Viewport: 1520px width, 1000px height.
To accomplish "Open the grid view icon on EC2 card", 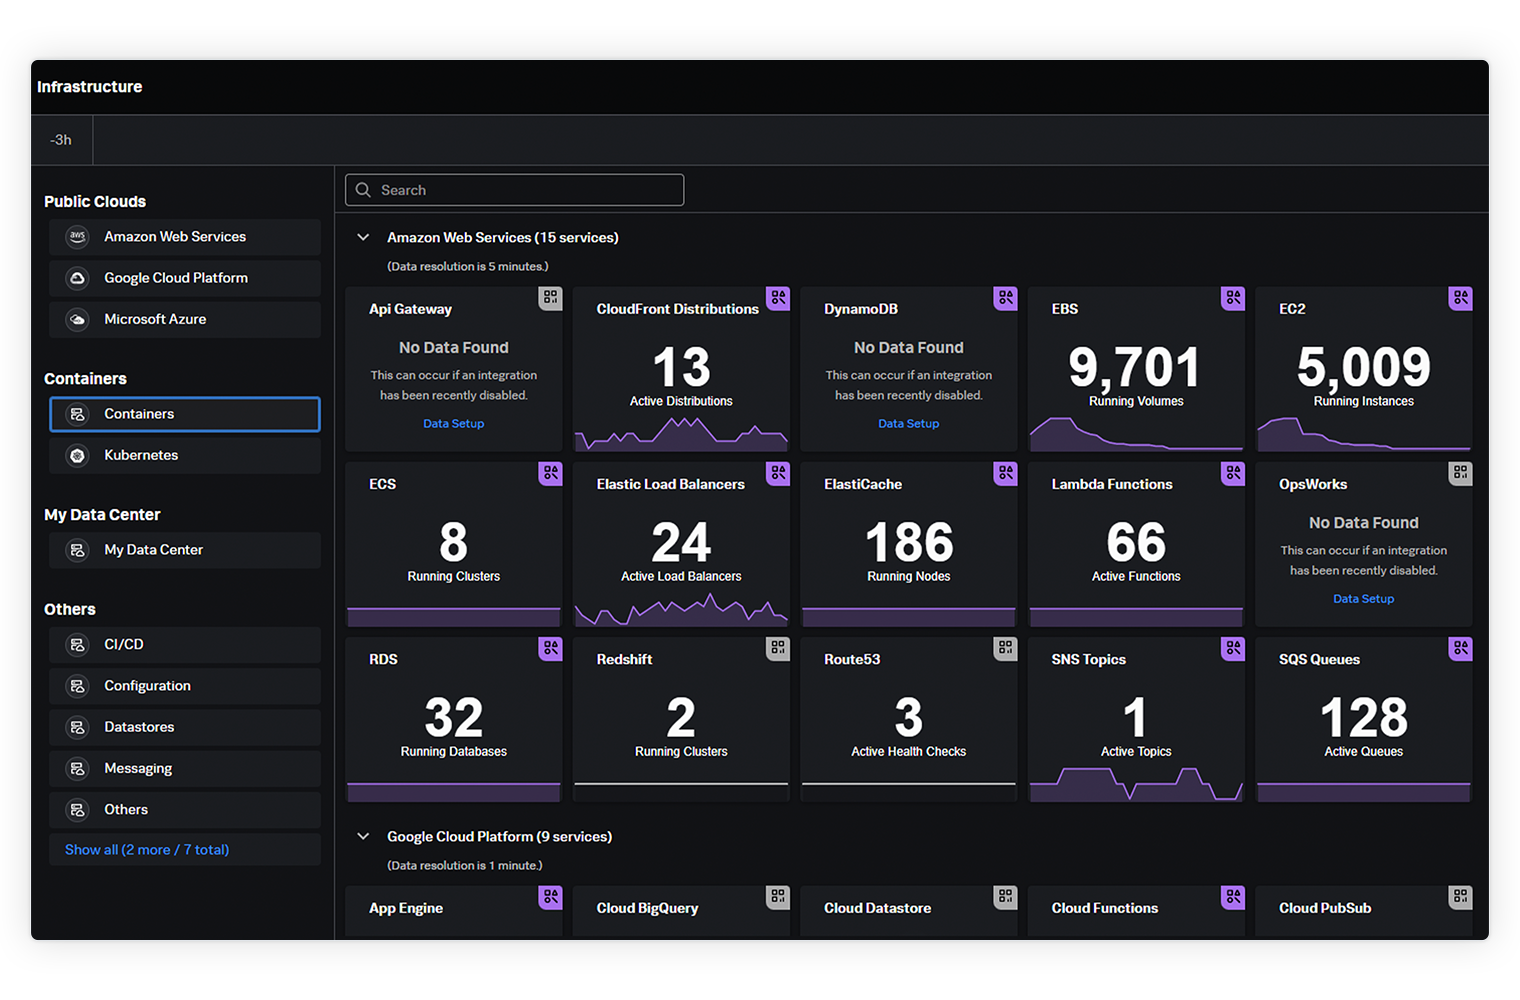I will (1460, 298).
